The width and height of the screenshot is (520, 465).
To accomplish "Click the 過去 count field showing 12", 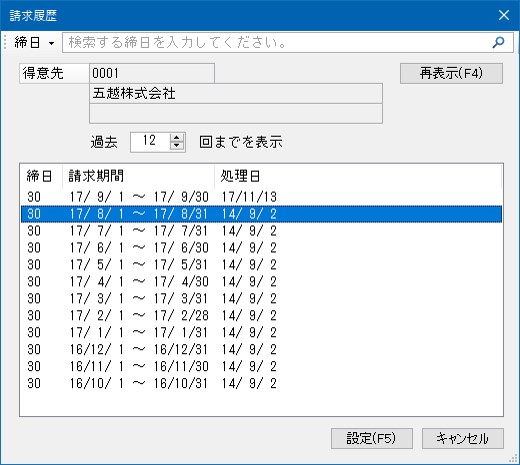I will point(150,142).
